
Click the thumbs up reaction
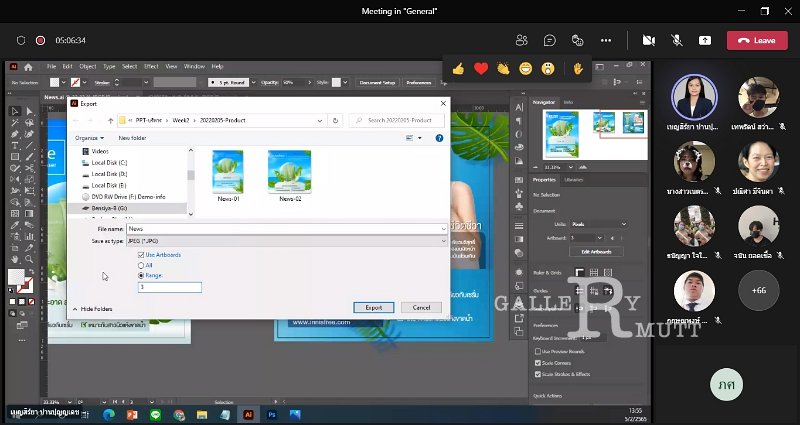point(458,68)
